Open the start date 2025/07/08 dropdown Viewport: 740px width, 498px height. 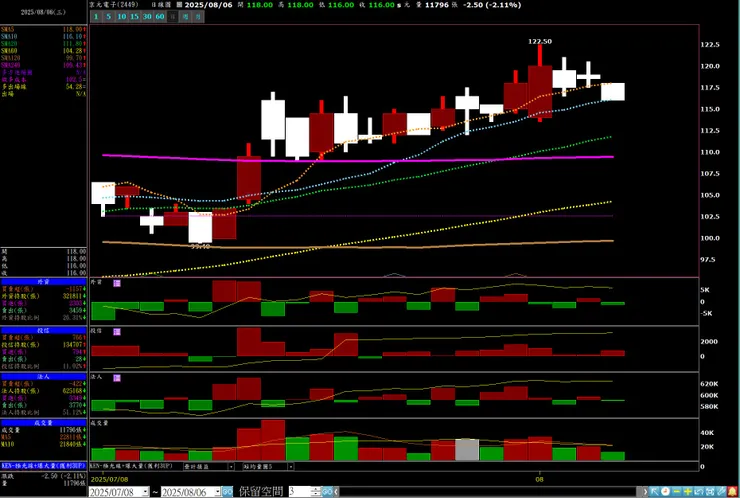pyautogui.click(x=145, y=492)
